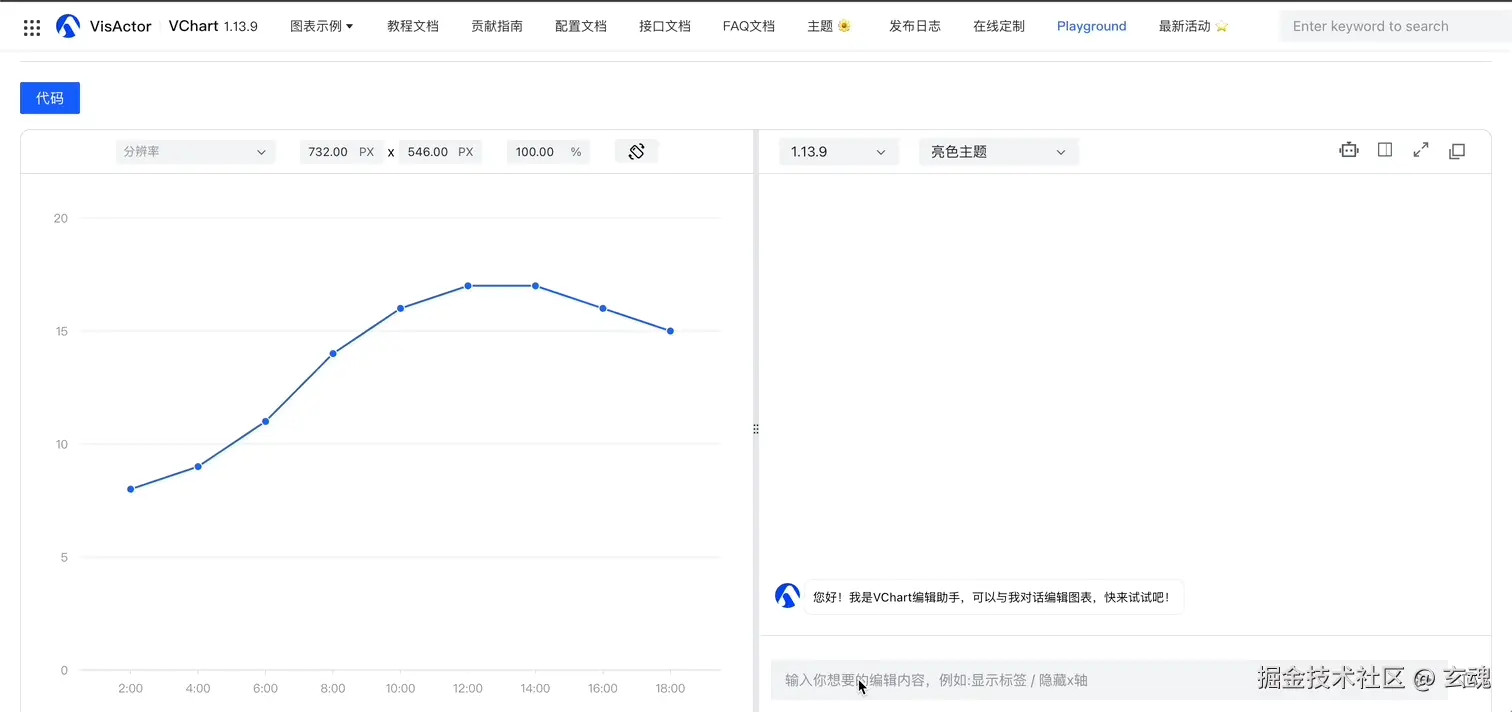
Task: Click the copy icon in editor toolbar
Action: pos(1457,151)
